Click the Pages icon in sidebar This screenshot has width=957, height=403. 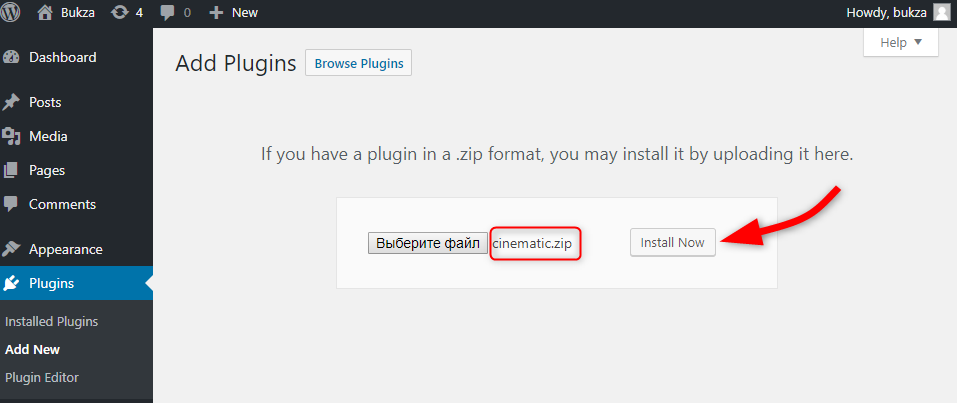coord(10,170)
